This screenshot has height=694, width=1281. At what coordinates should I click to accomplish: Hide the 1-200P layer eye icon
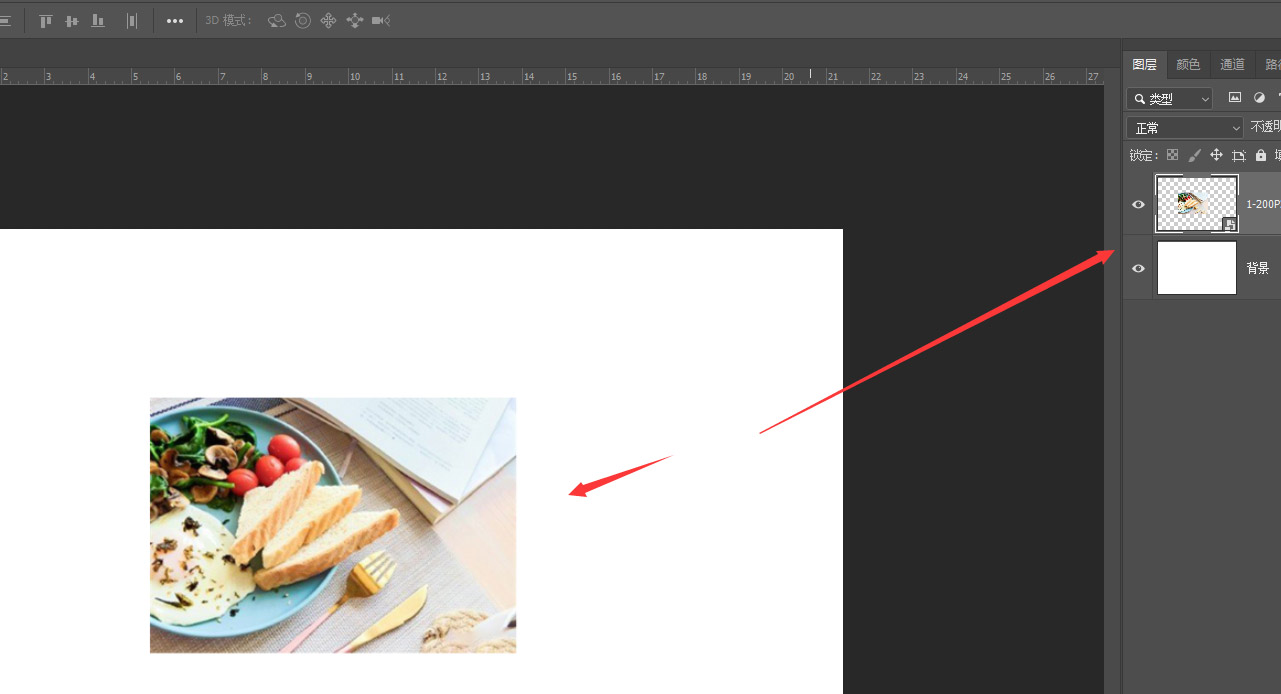click(x=1138, y=204)
